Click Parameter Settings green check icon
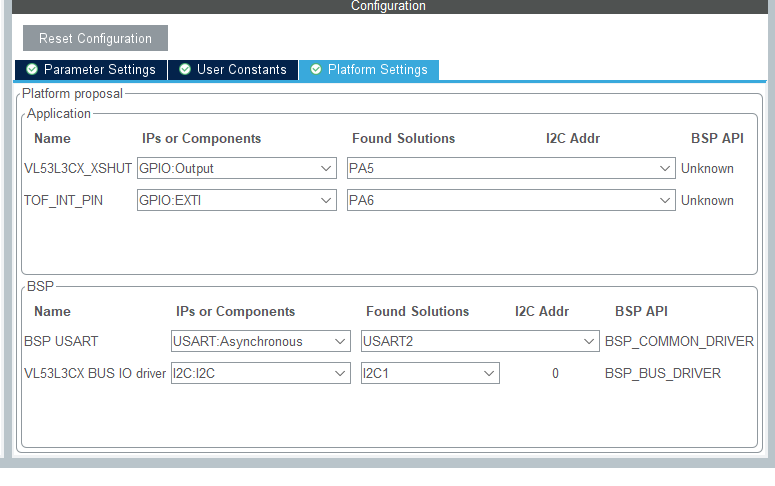The image size is (775, 486). (x=32, y=69)
